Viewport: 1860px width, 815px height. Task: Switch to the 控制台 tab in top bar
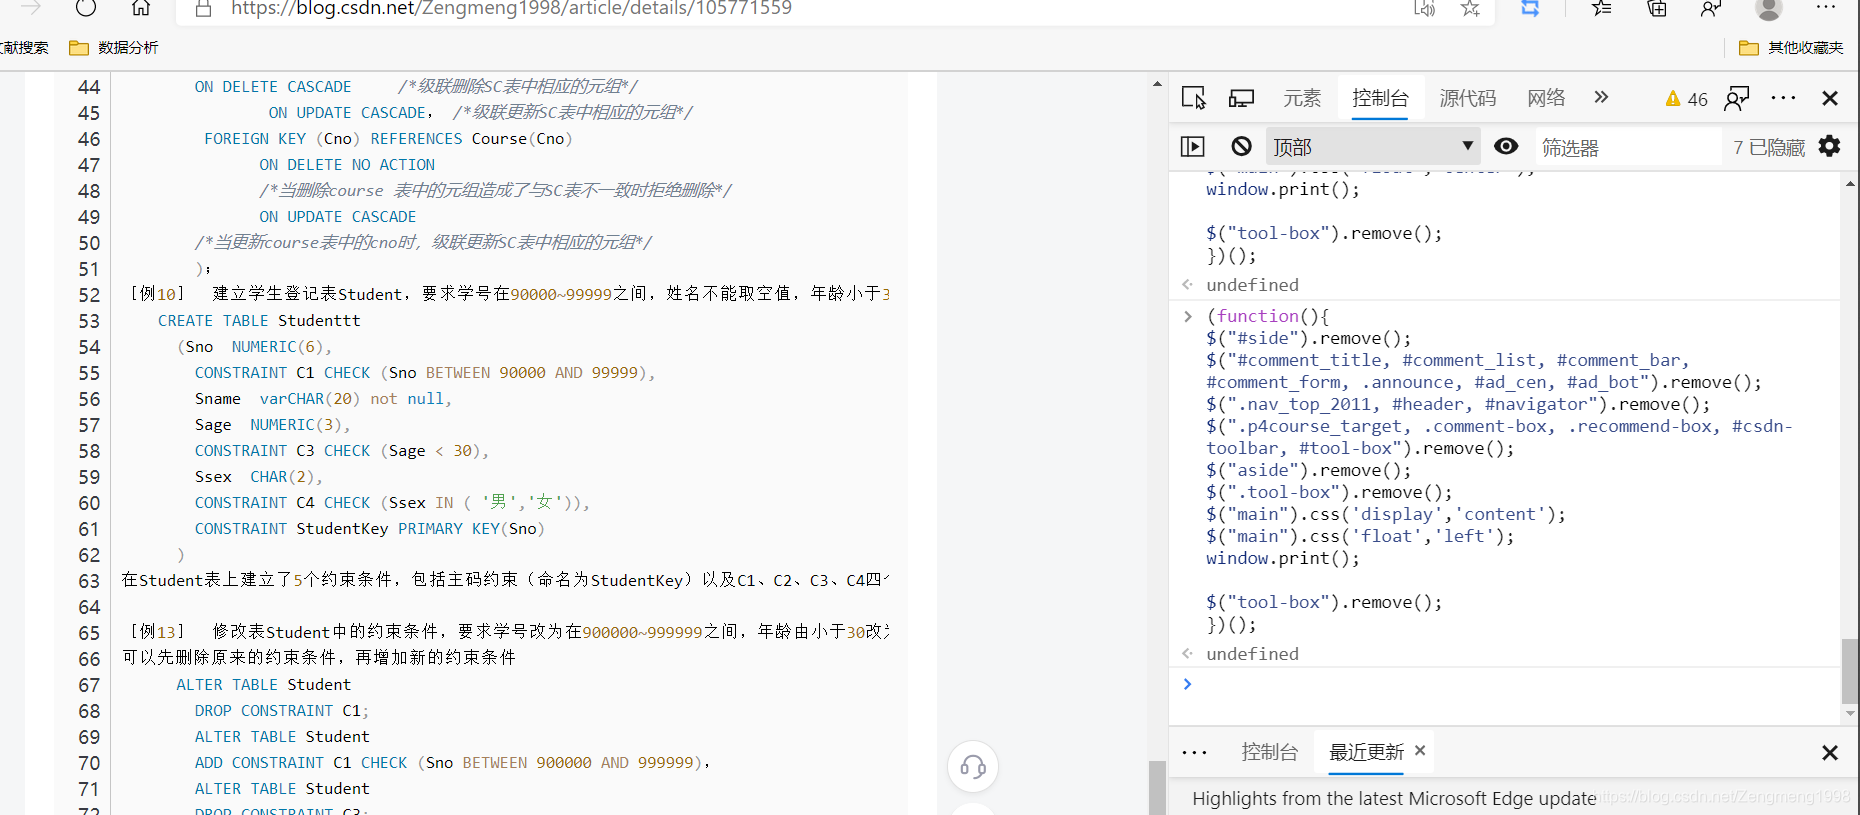1380,98
